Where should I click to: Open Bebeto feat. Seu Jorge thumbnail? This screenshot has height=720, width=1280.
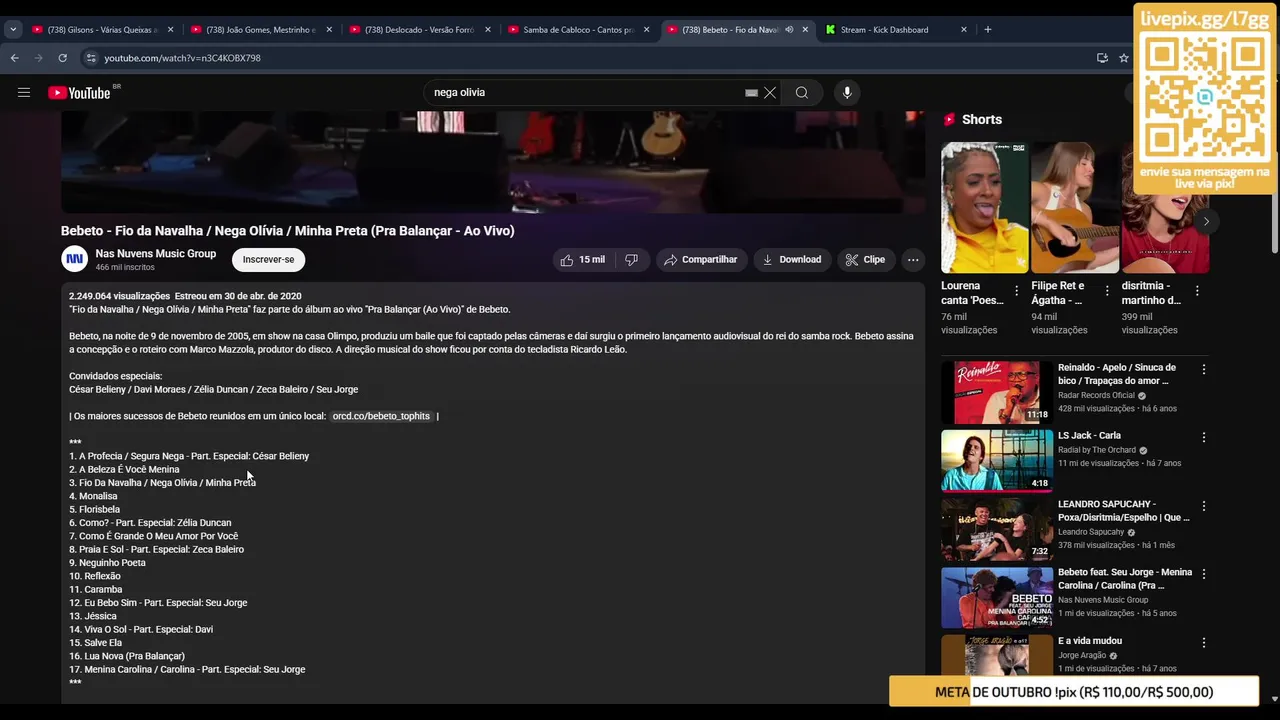pyautogui.click(x=997, y=597)
